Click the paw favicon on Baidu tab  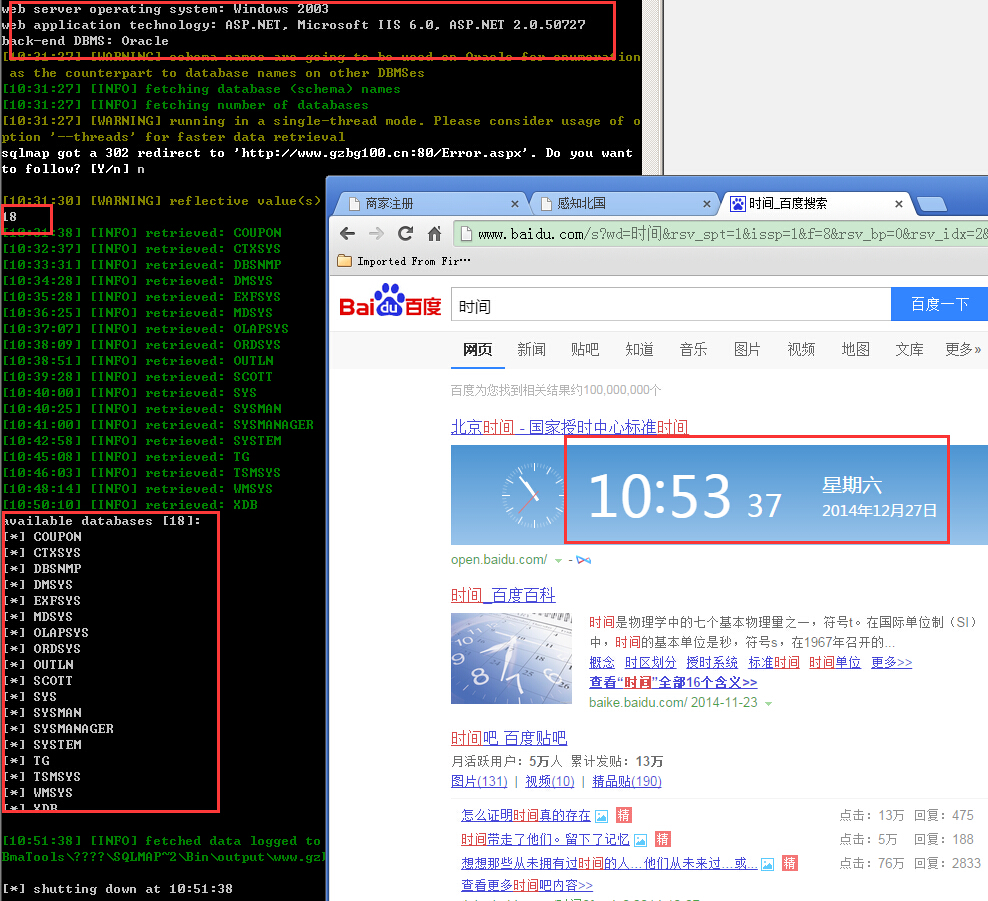tap(737, 204)
